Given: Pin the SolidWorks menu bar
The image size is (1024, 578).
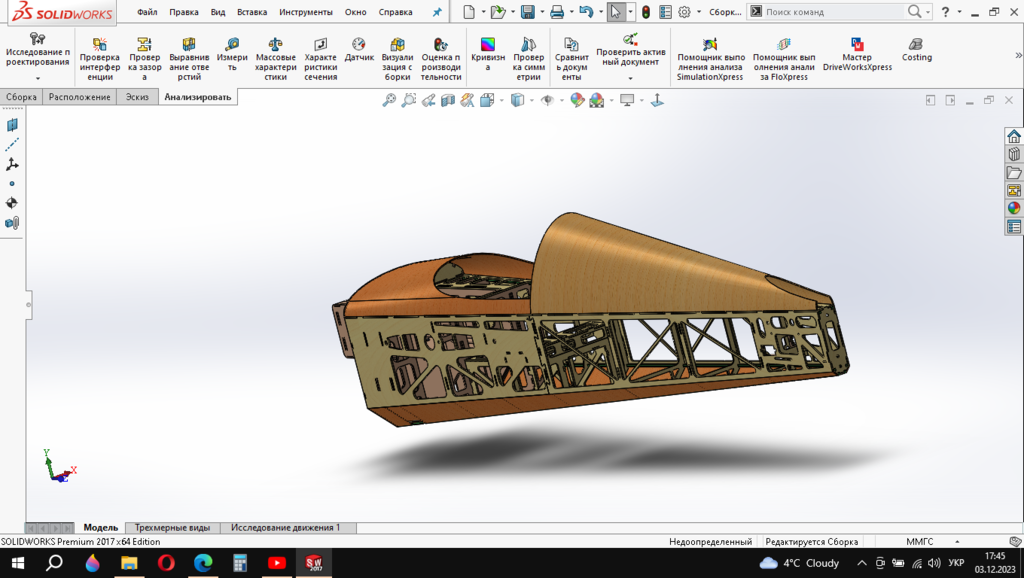Looking at the screenshot, I should click(x=436, y=12).
